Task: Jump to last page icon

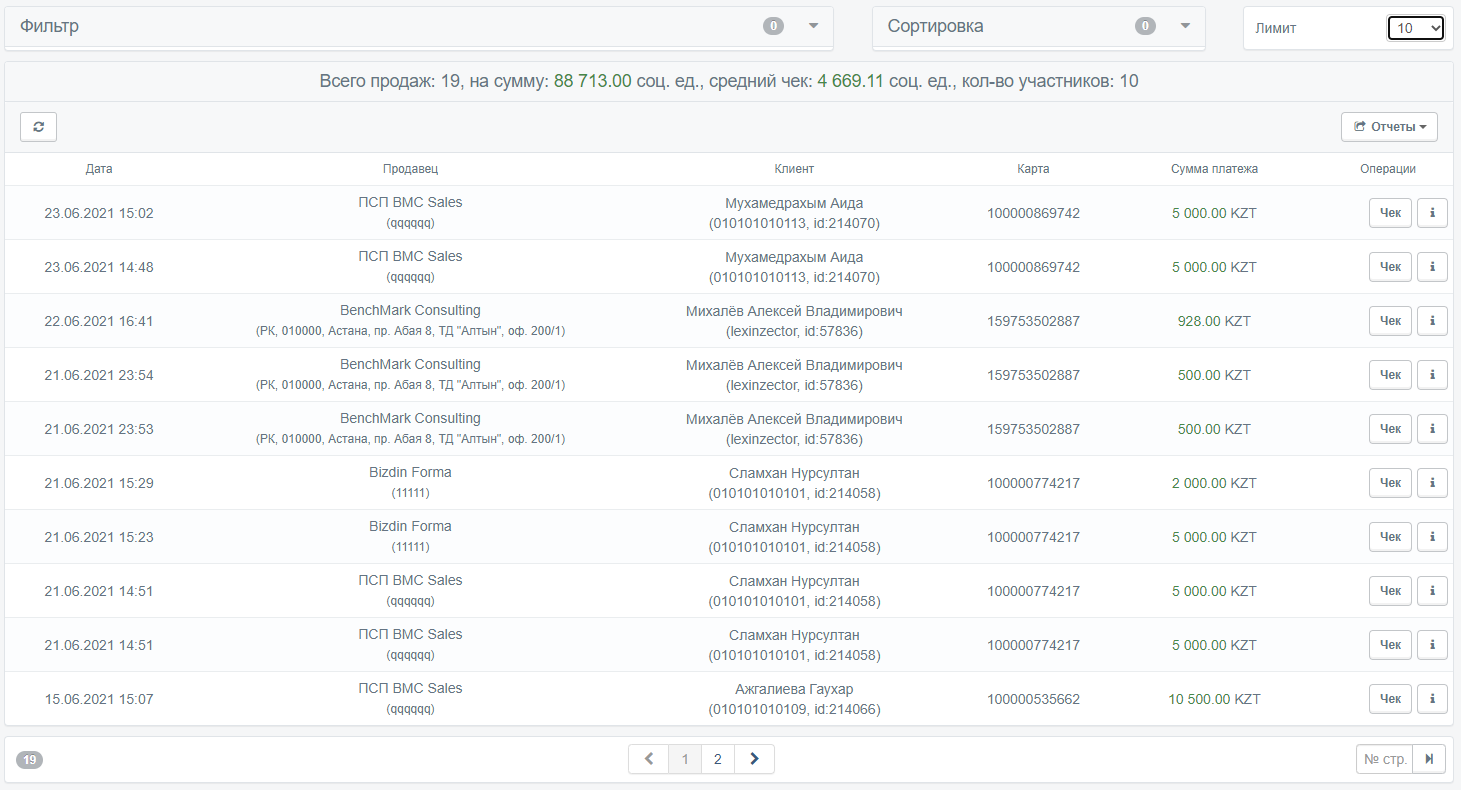Action: (x=1429, y=759)
